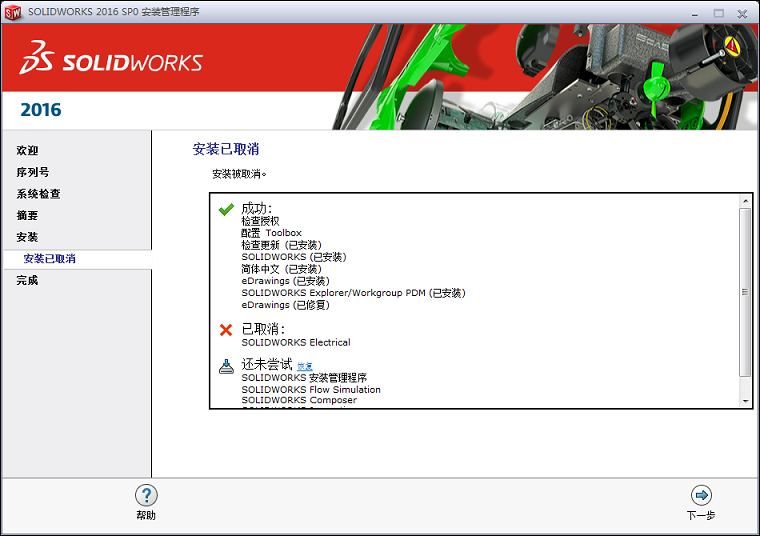Click the SOLIDWORKS Composer entry
760x536 pixels.
(x=299, y=400)
